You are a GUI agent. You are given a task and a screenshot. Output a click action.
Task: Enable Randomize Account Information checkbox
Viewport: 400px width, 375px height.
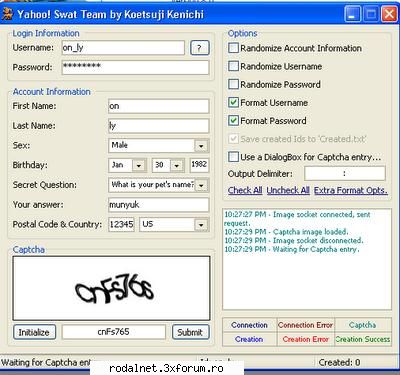pos(233,48)
